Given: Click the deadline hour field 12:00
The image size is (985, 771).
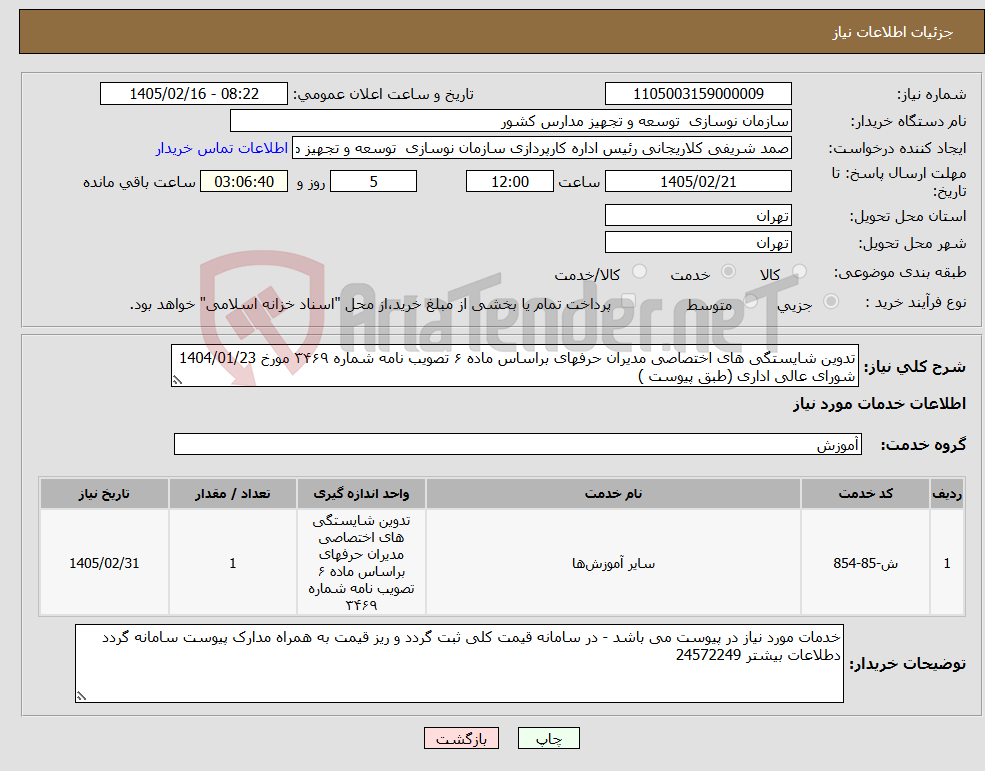Looking at the screenshot, I should [509, 182].
